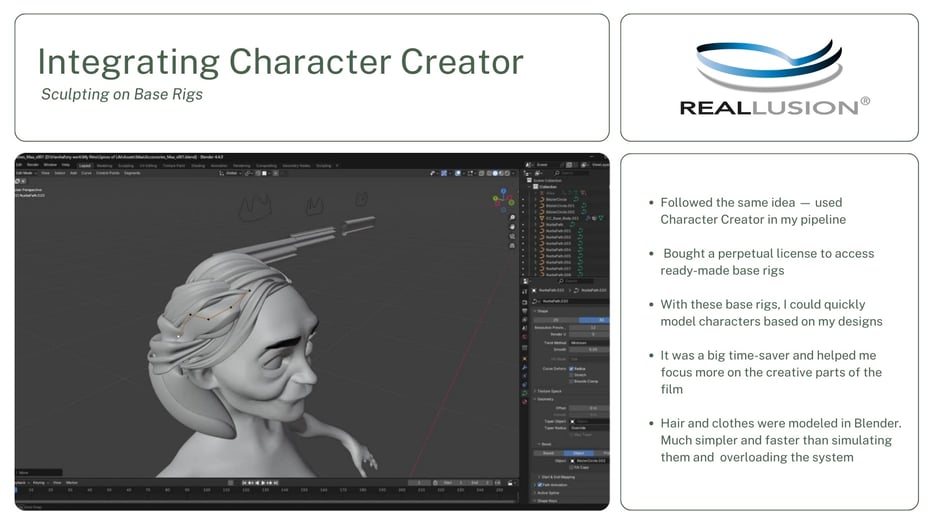Open the Render menu
This screenshot has width=932, height=524.
pos(33,165)
